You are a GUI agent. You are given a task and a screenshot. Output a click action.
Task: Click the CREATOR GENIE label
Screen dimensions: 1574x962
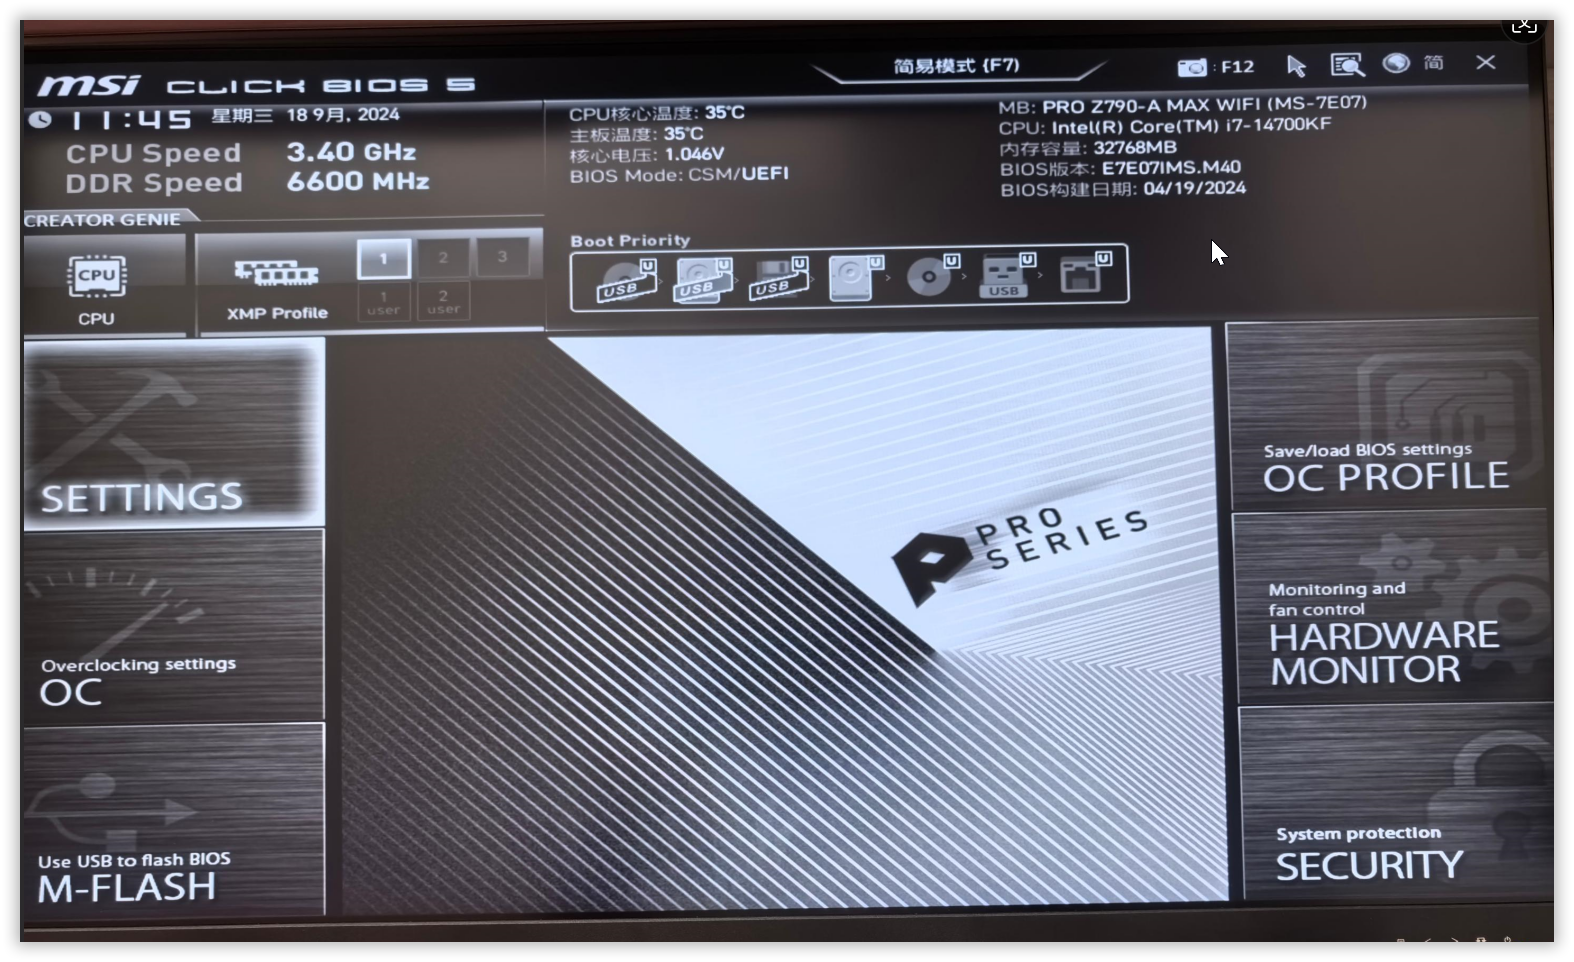pos(103,220)
